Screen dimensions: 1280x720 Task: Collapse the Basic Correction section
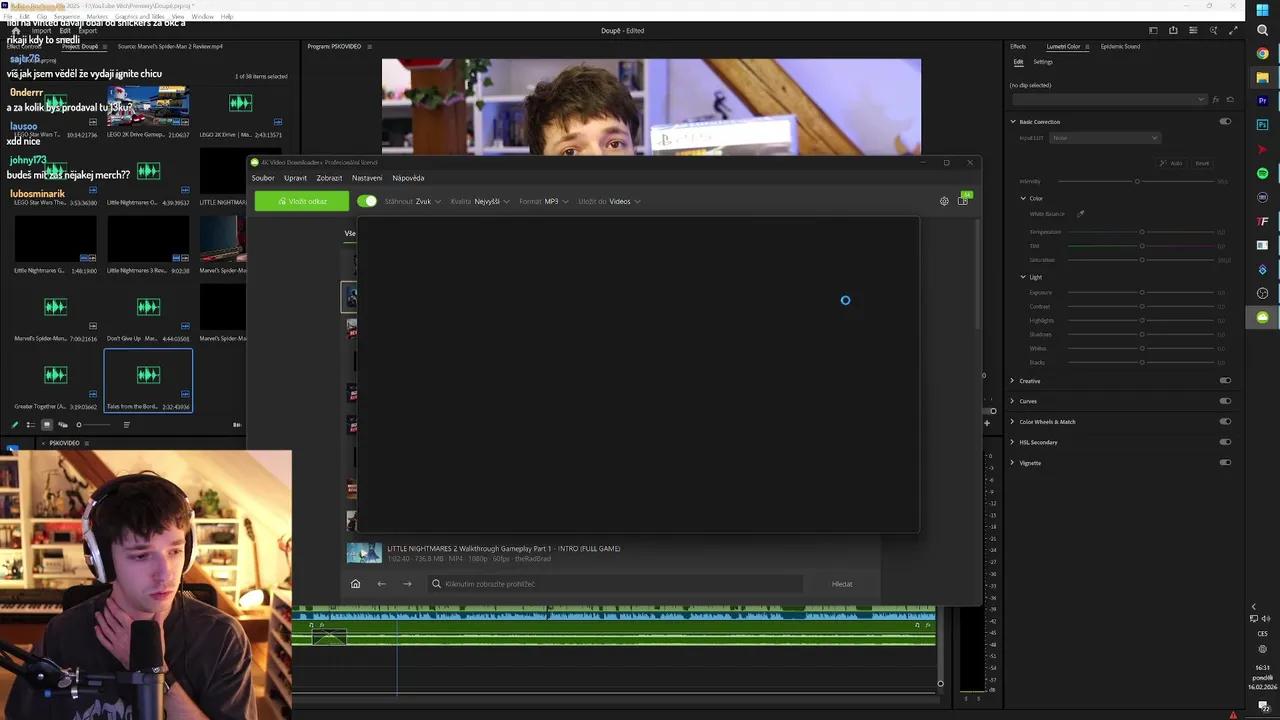tap(1013, 122)
